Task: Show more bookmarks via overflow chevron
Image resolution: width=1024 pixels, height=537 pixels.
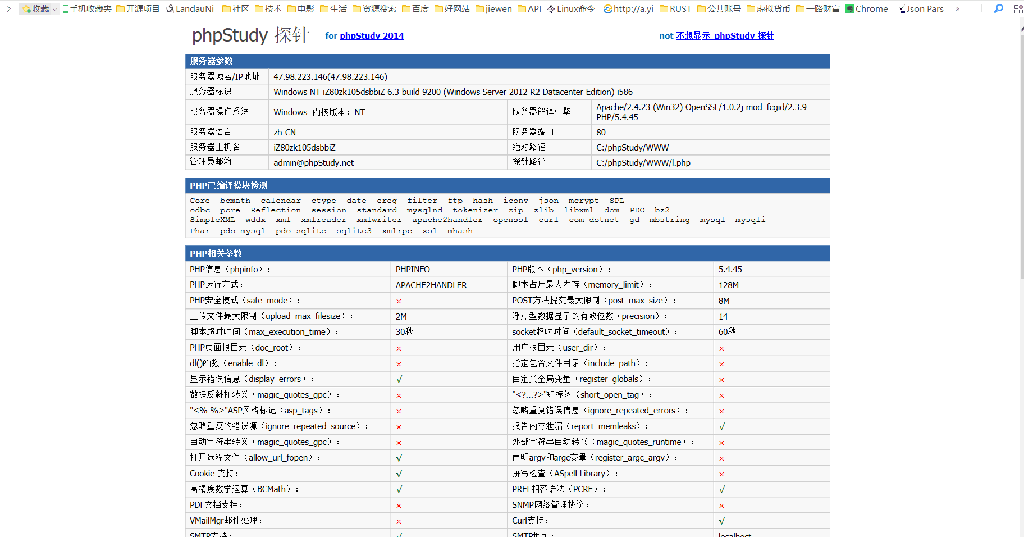Action: [x=957, y=8]
